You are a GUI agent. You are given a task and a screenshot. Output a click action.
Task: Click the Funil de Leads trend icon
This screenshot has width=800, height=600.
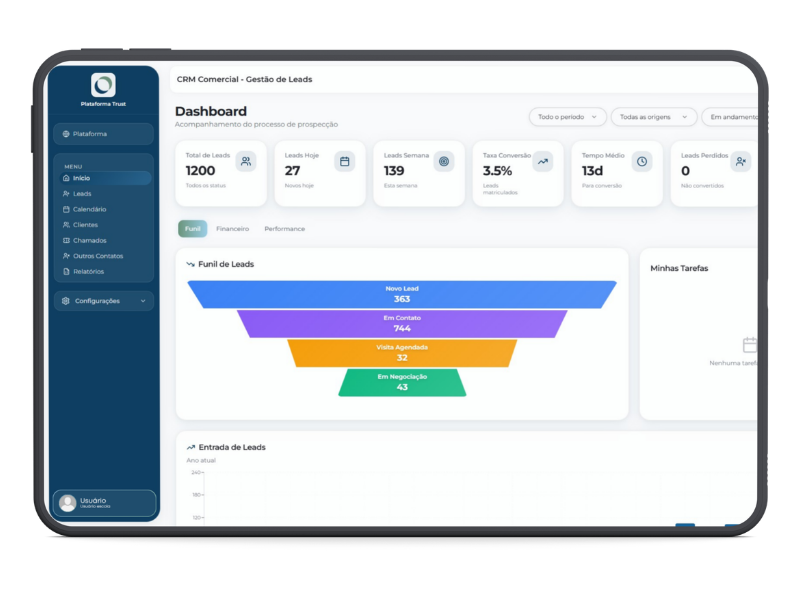(x=191, y=264)
